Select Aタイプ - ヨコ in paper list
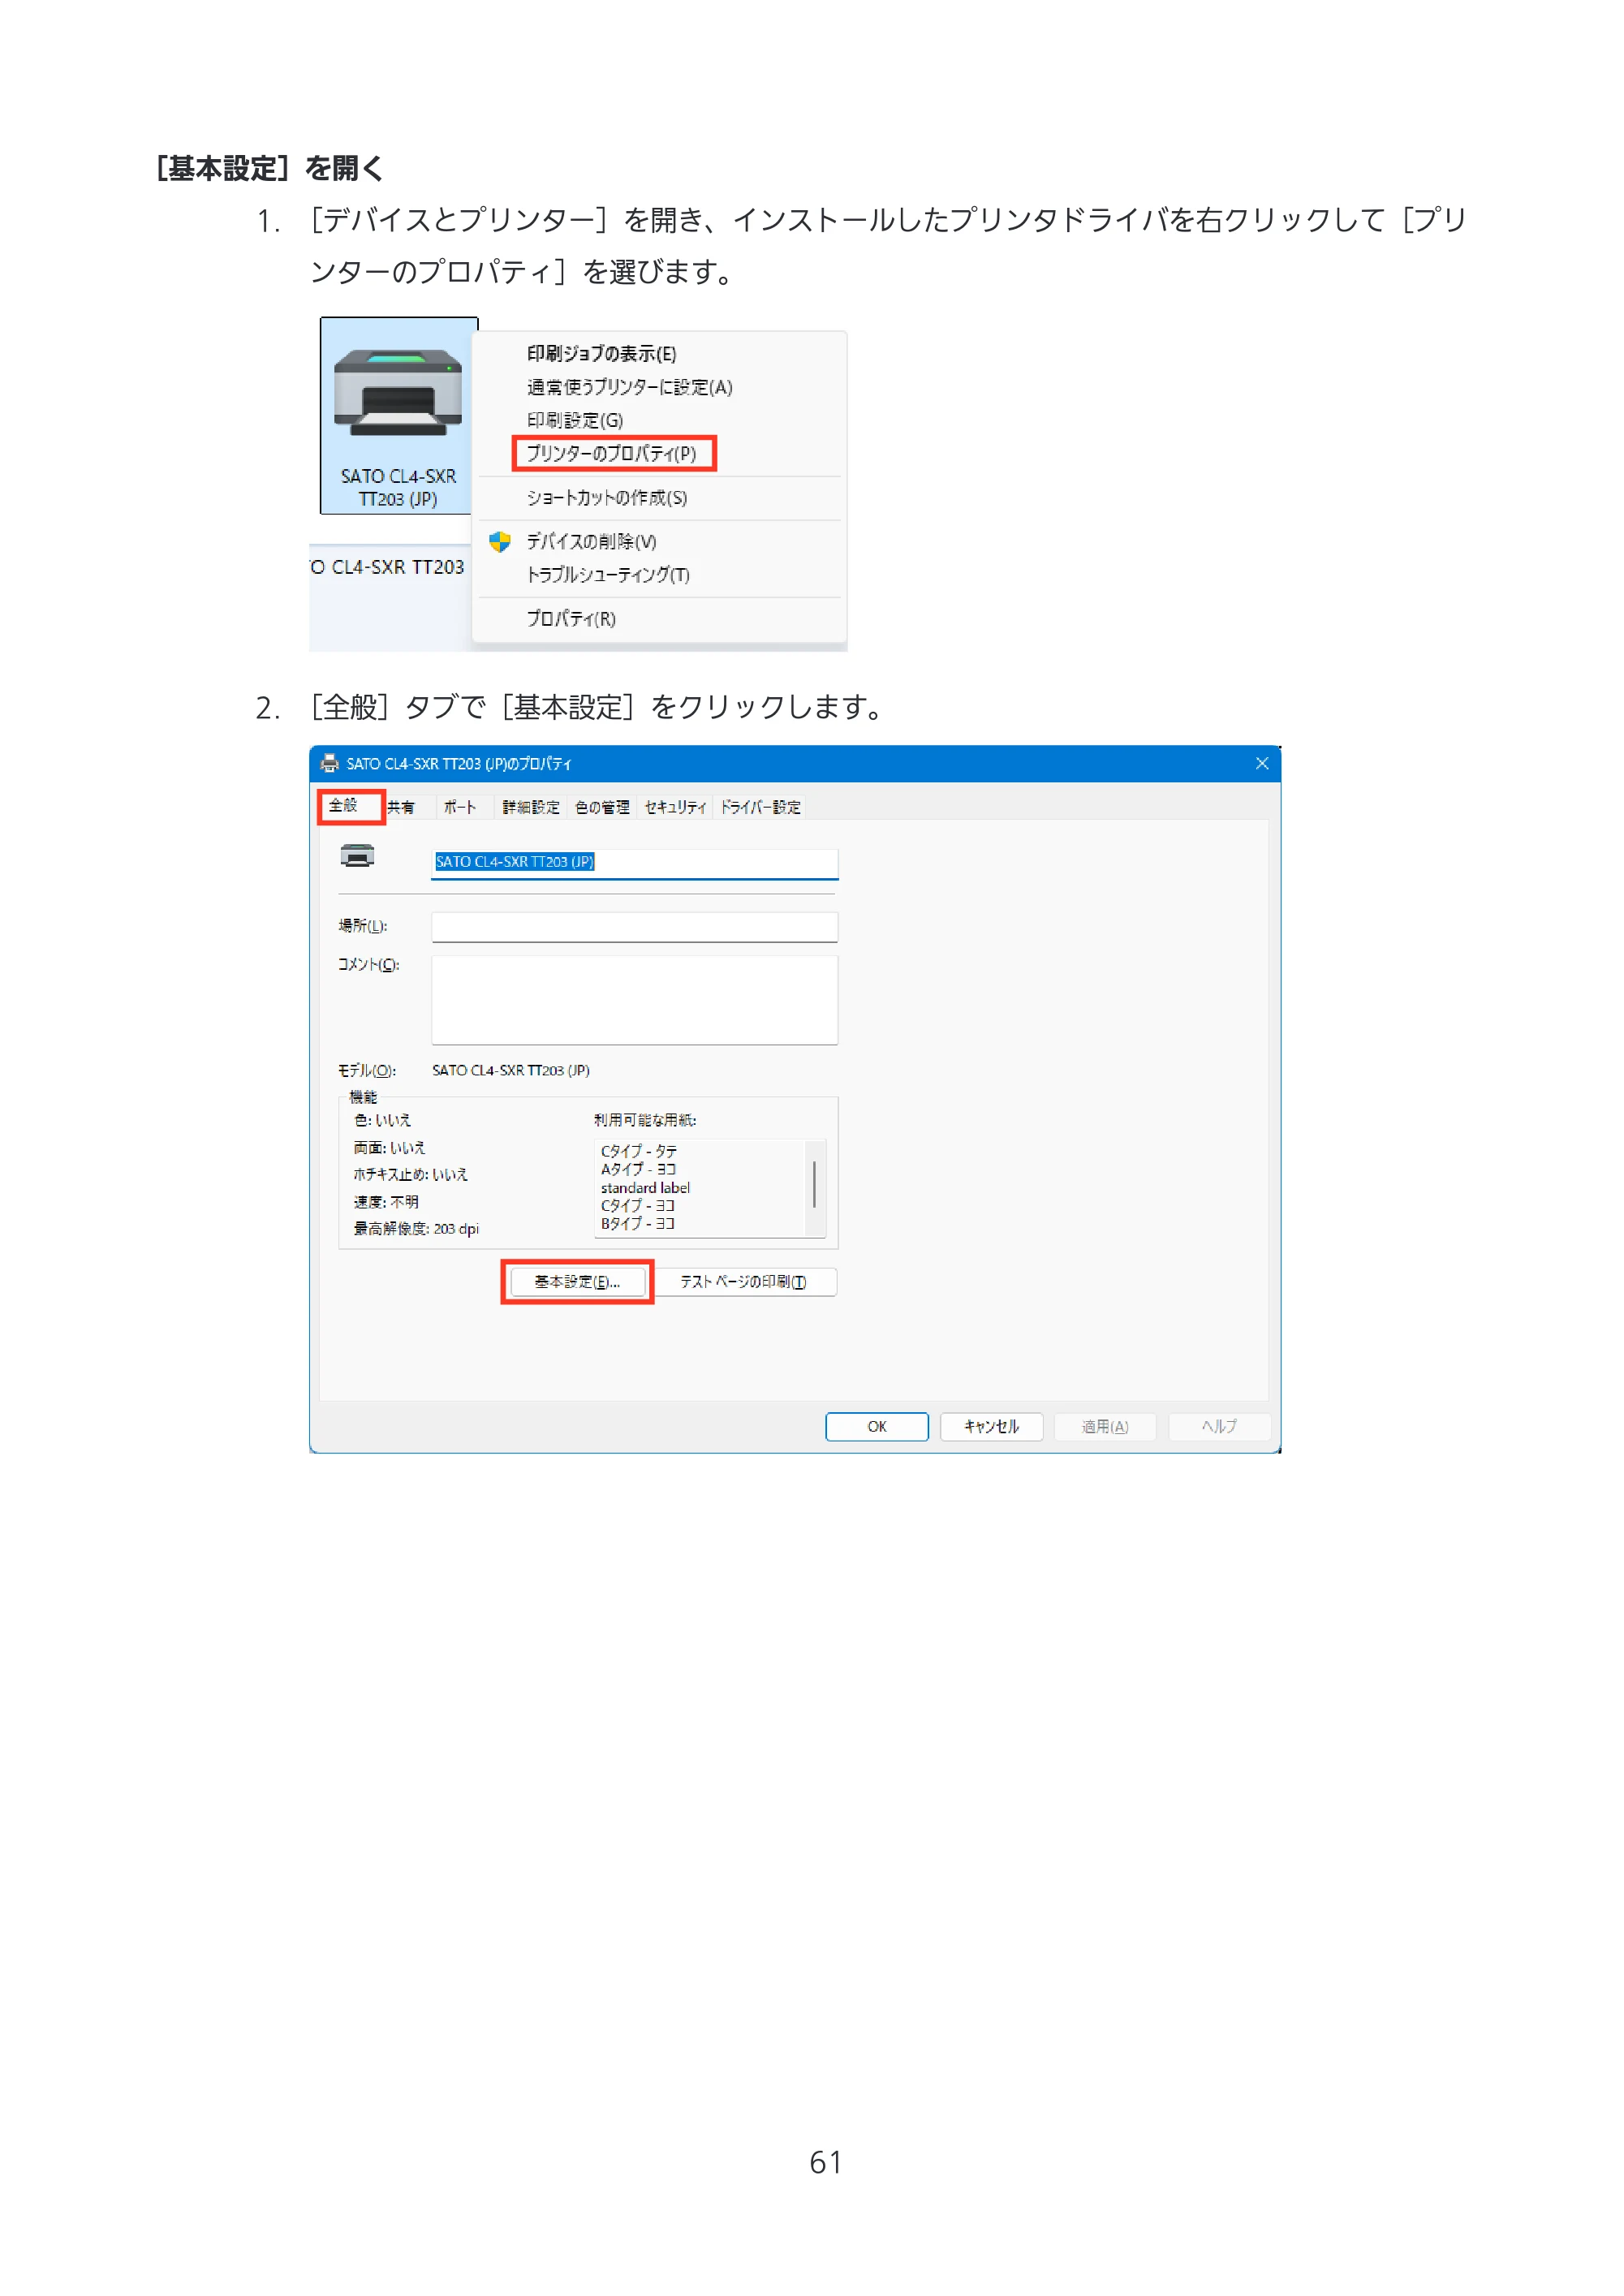Image resolution: width=1624 pixels, height=2296 pixels. [638, 1169]
